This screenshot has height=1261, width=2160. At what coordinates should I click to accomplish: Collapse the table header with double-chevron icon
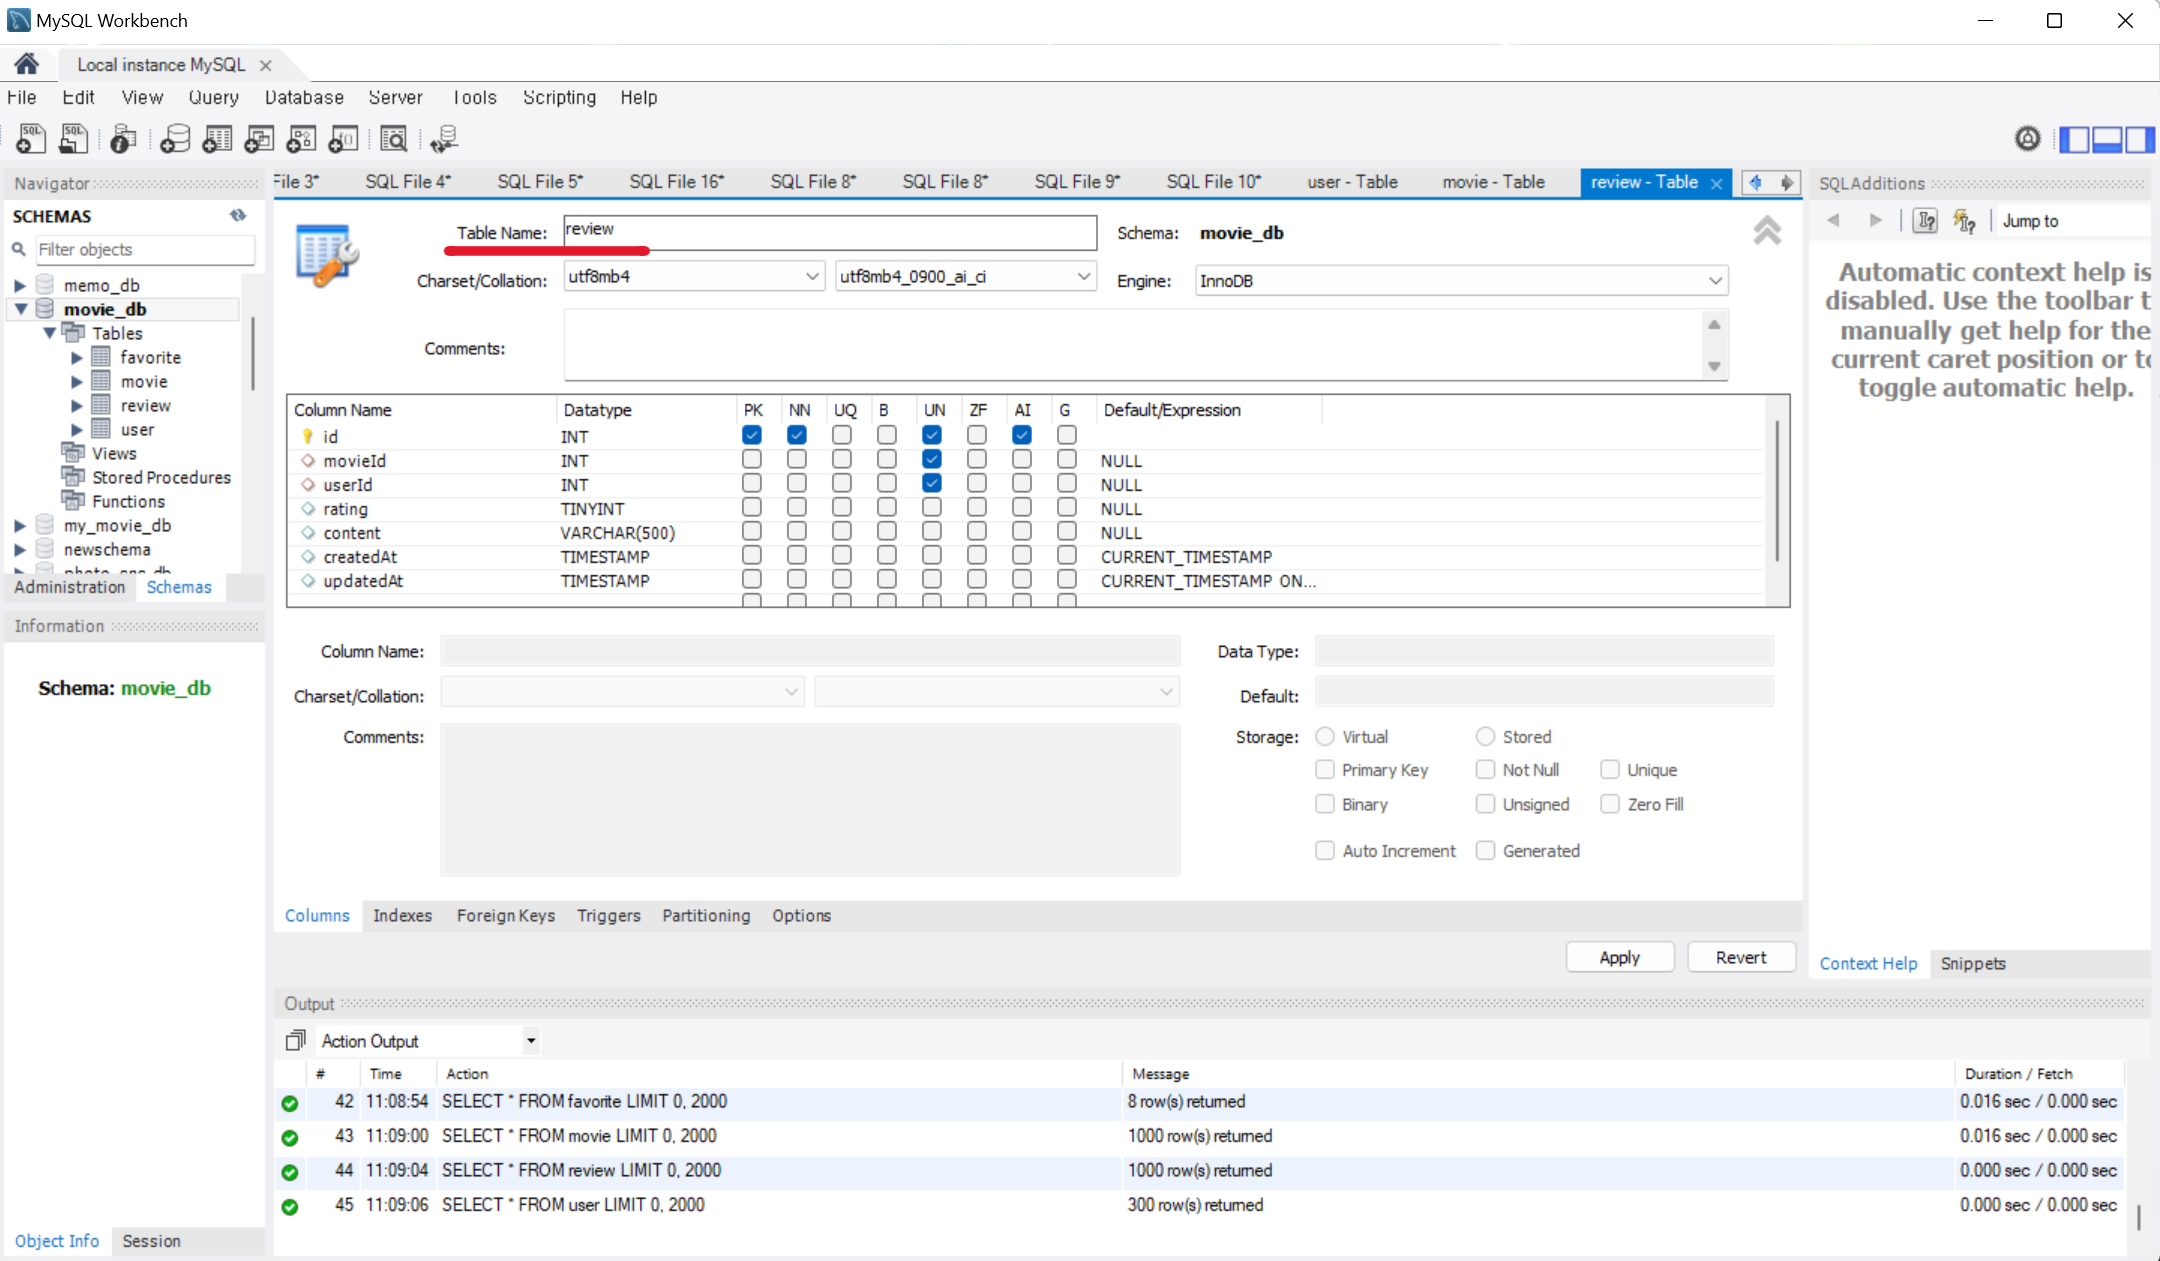click(1767, 231)
